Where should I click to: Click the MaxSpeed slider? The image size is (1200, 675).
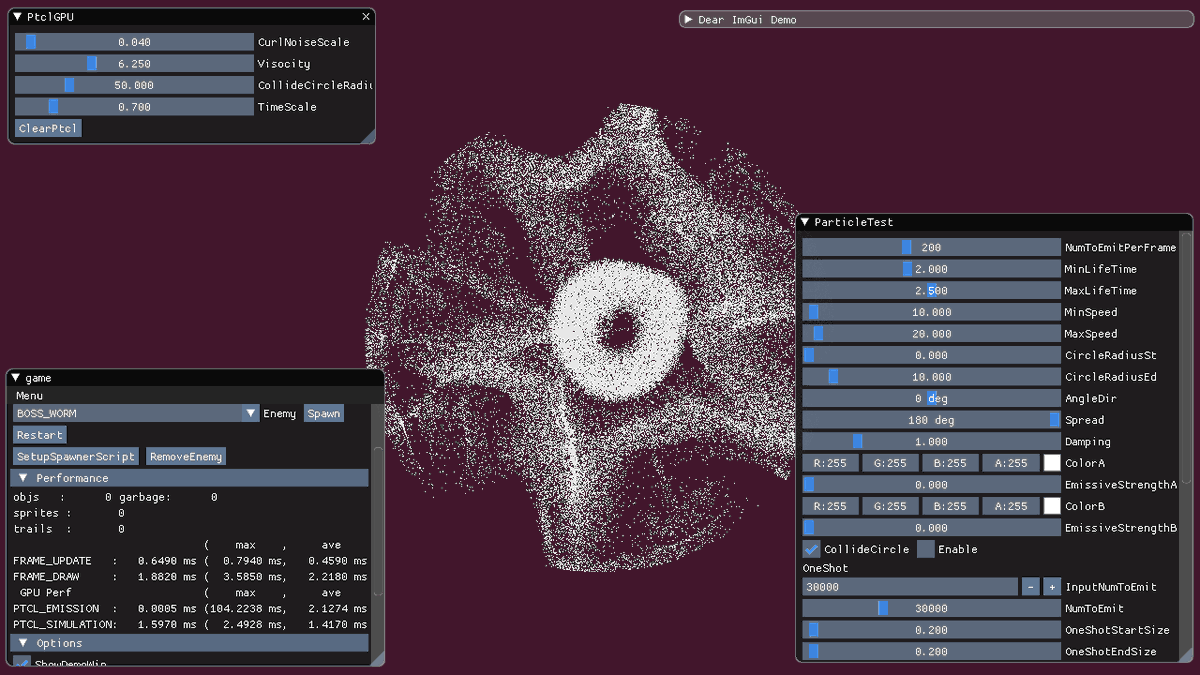pyautogui.click(x=931, y=334)
